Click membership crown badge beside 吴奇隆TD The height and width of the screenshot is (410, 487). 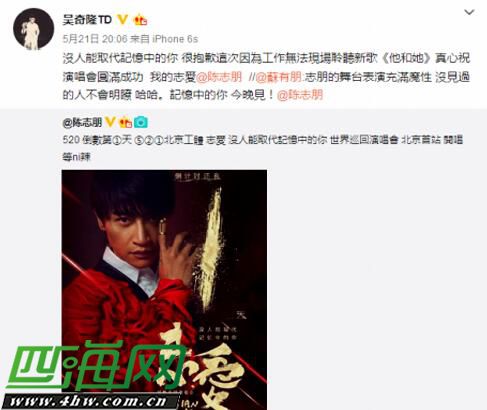[140, 20]
